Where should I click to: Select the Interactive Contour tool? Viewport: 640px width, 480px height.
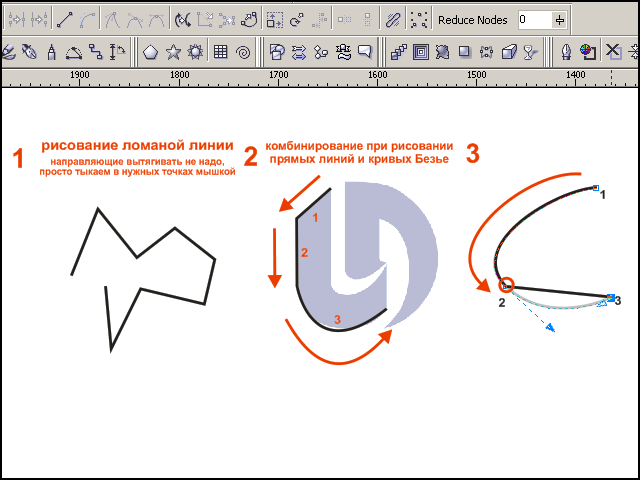click(x=420, y=51)
